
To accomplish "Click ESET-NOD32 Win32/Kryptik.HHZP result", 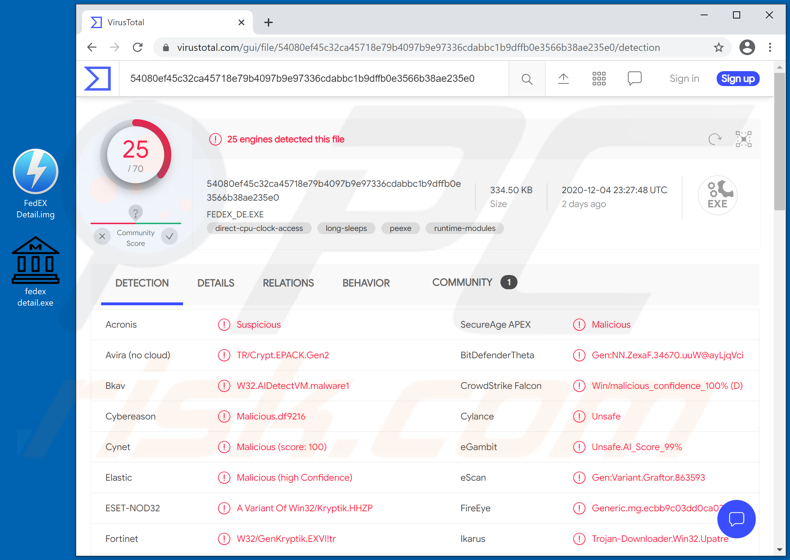I will (x=305, y=508).
